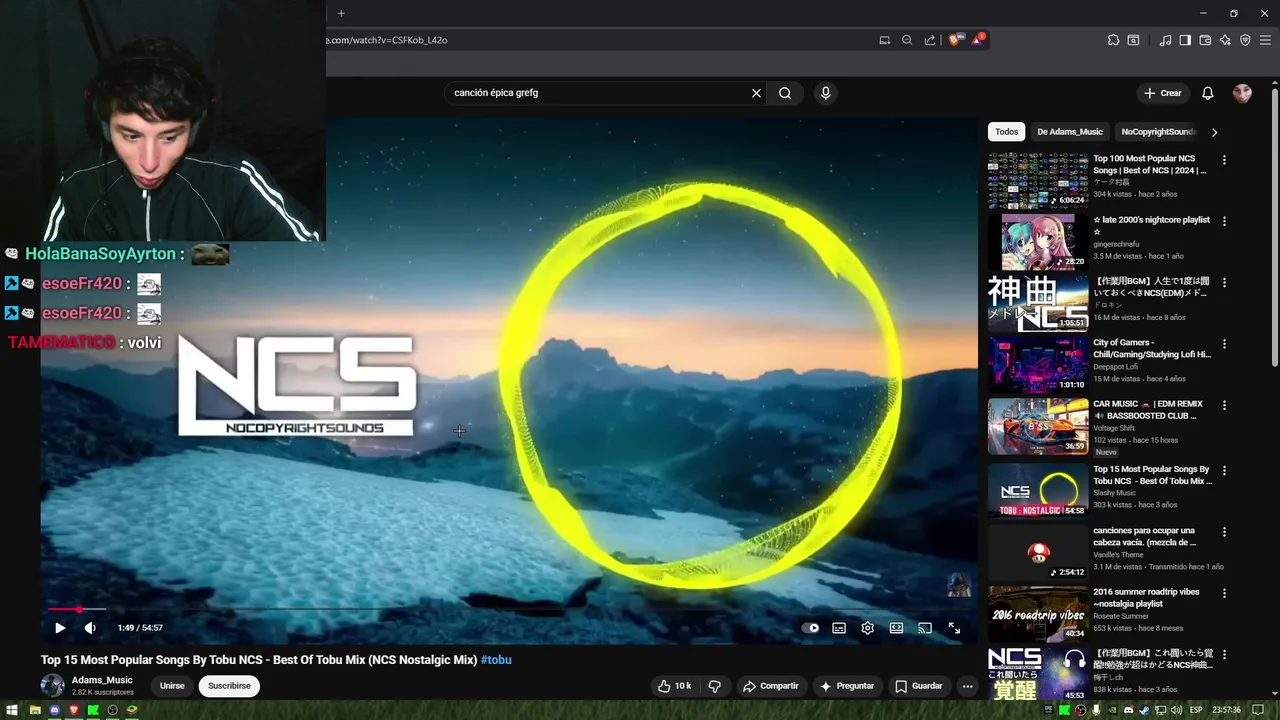Open options for Top 100 Most Popular NCS Songs
The height and width of the screenshot is (720, 1280).
click(x=1224, y=160)
